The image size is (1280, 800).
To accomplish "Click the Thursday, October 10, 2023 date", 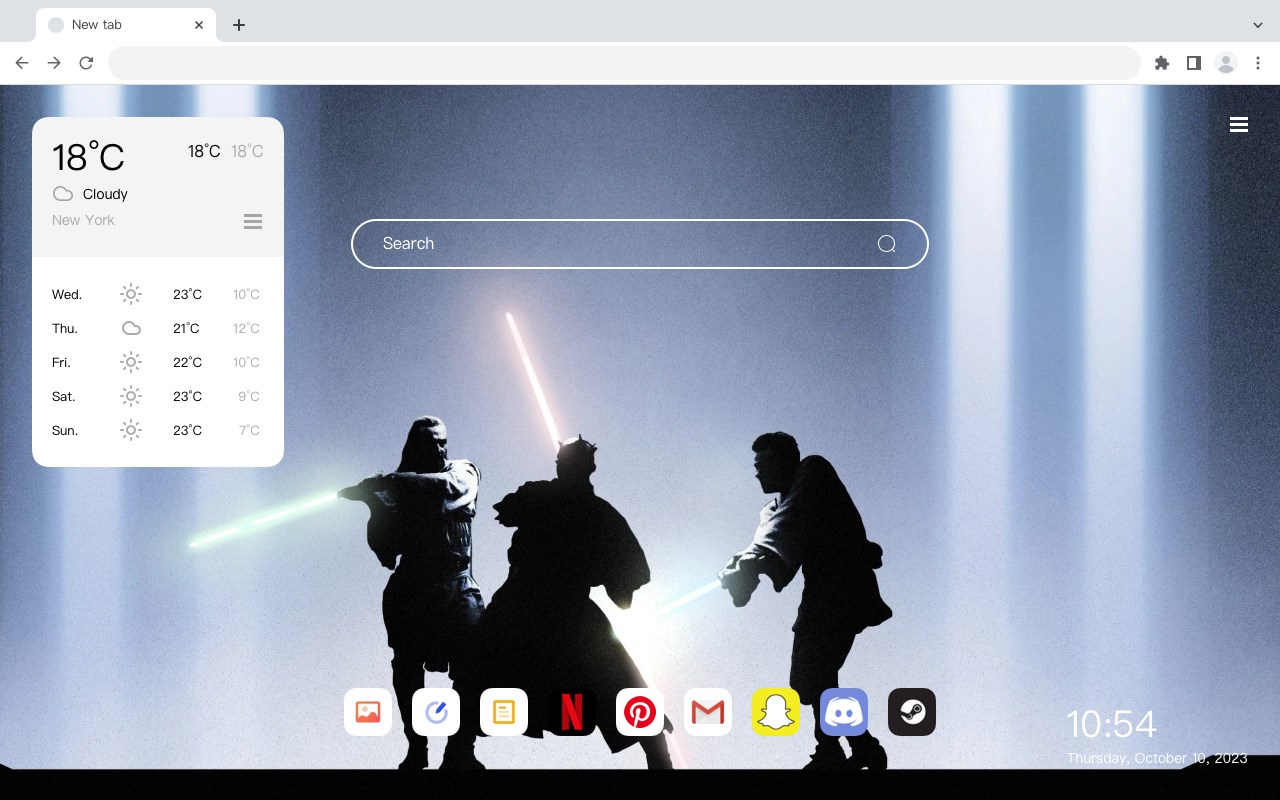I will click(1157, 758).
